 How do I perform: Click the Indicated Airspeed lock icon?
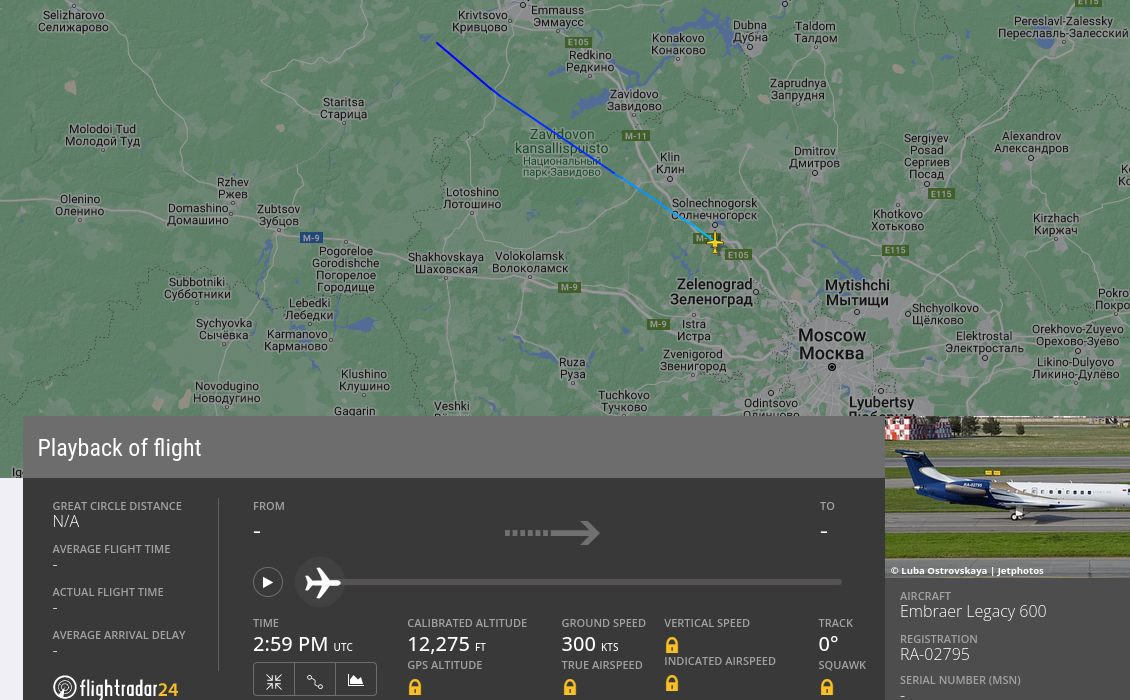pos(672,683)
